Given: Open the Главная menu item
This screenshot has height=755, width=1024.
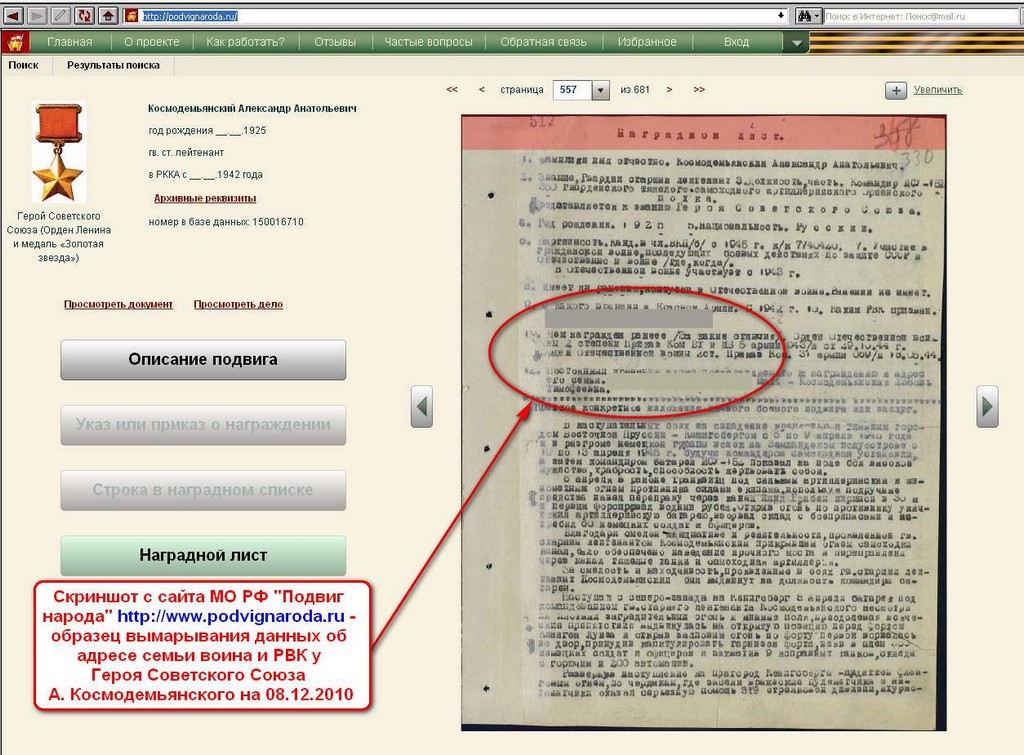Looking at the screenshot, I should pyautogui.click(x=70, y=42).
